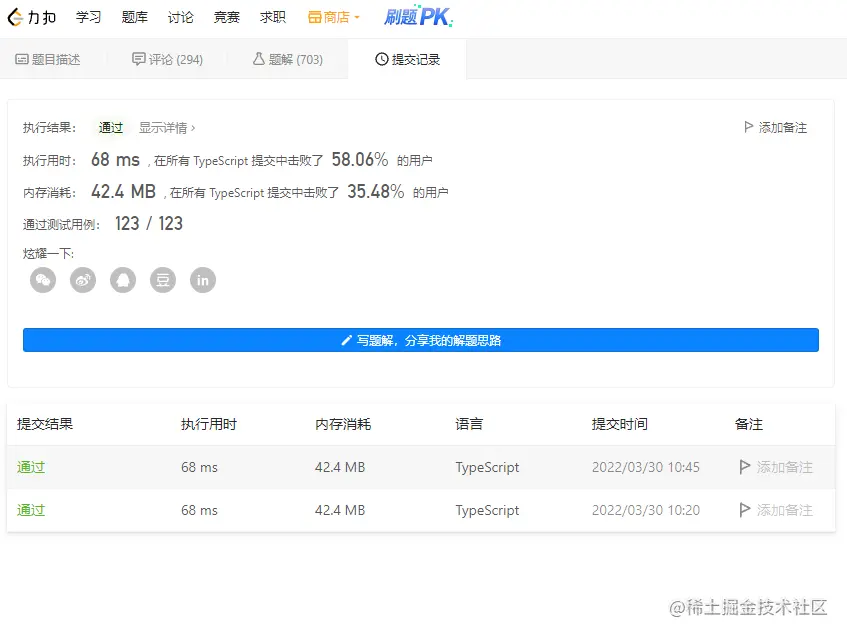847x637 pixels.
Task: Click the 执行用时 column header
Action: pyautogui.click(x=209, y=424)
